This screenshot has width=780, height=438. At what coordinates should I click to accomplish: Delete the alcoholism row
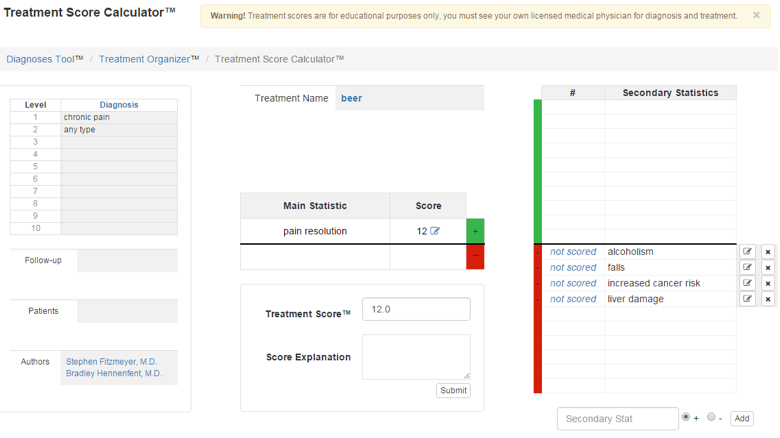pyautogui.click(x=768, y=252)
